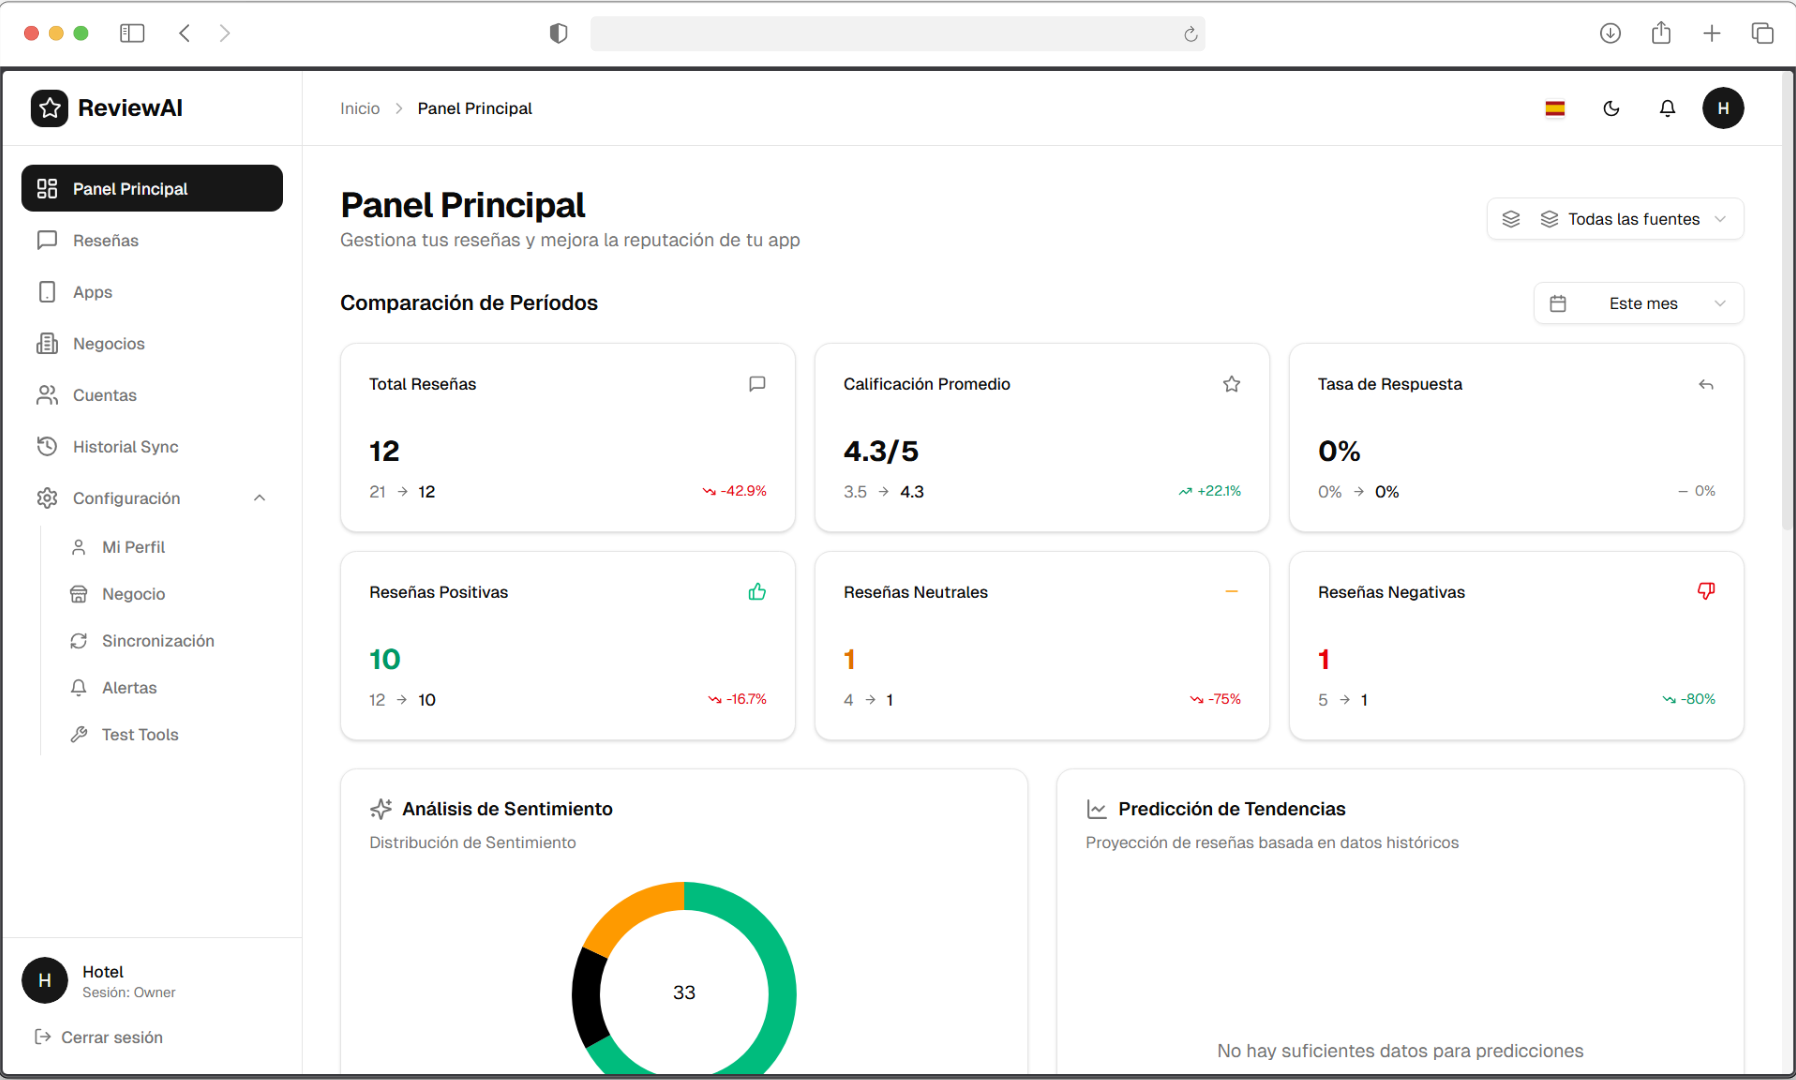
Task: Toggle the browser sidebar panel
Action: [132, 33]
